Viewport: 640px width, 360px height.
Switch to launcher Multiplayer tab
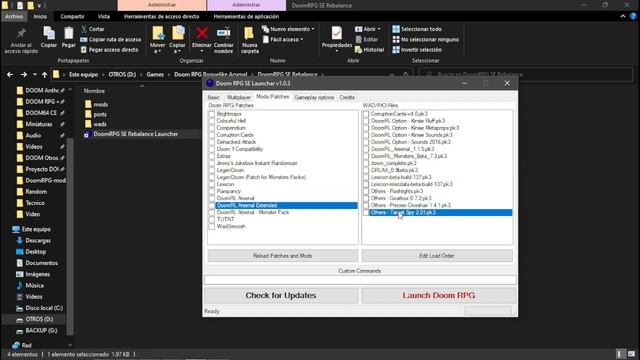pyautogui.click(x=239, y=98)
